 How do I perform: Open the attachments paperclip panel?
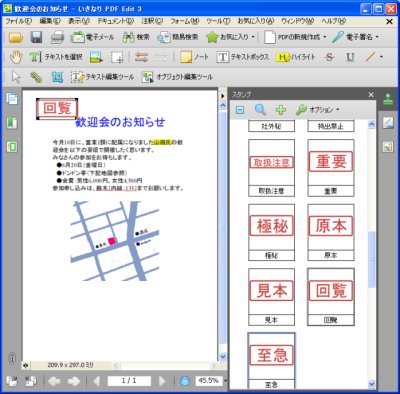coord(12,358)
